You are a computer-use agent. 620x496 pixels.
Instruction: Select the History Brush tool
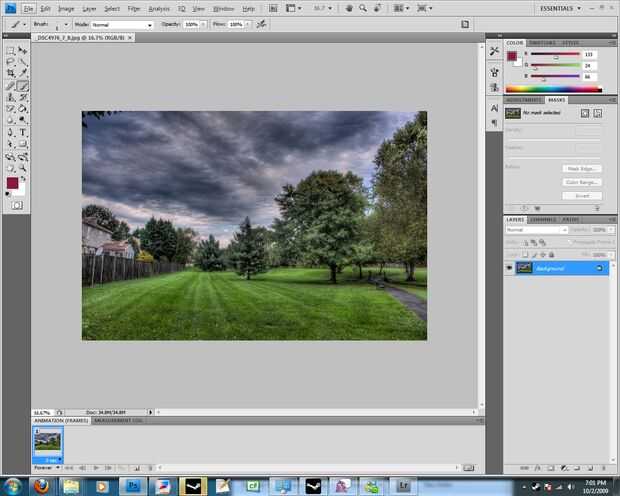point(23,97)
